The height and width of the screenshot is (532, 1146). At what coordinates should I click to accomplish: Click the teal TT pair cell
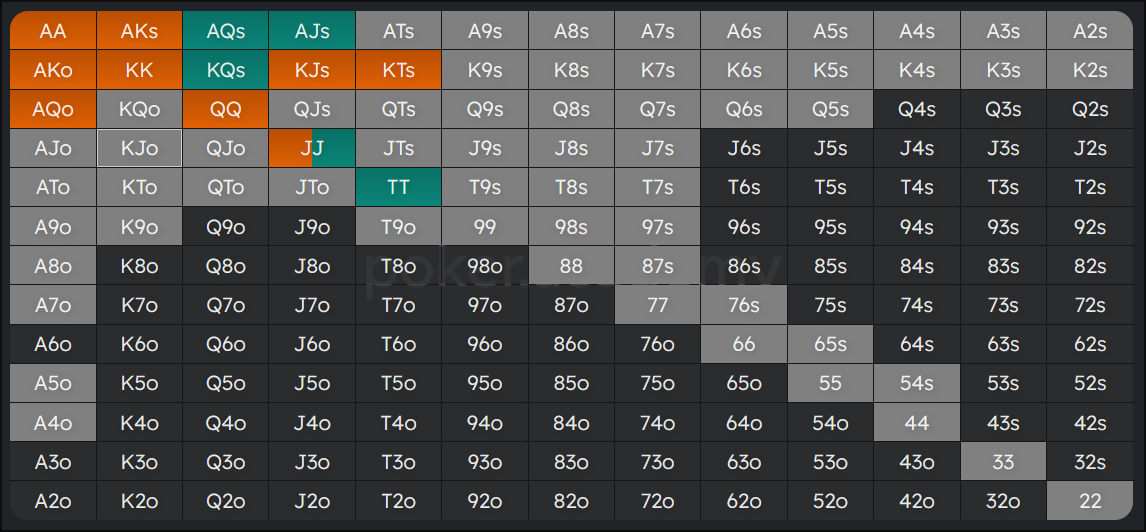[398, 187]
